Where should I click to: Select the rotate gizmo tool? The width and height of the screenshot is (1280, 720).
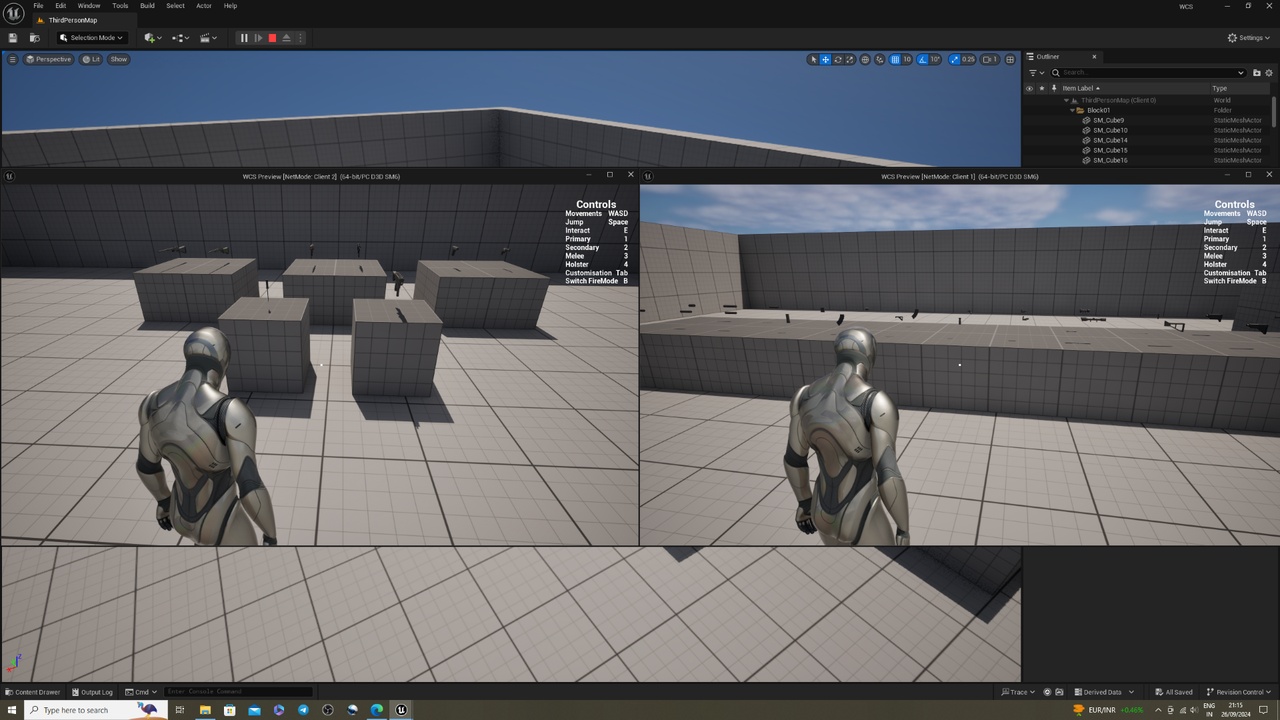pyautogui.click(x=838, y=59)
